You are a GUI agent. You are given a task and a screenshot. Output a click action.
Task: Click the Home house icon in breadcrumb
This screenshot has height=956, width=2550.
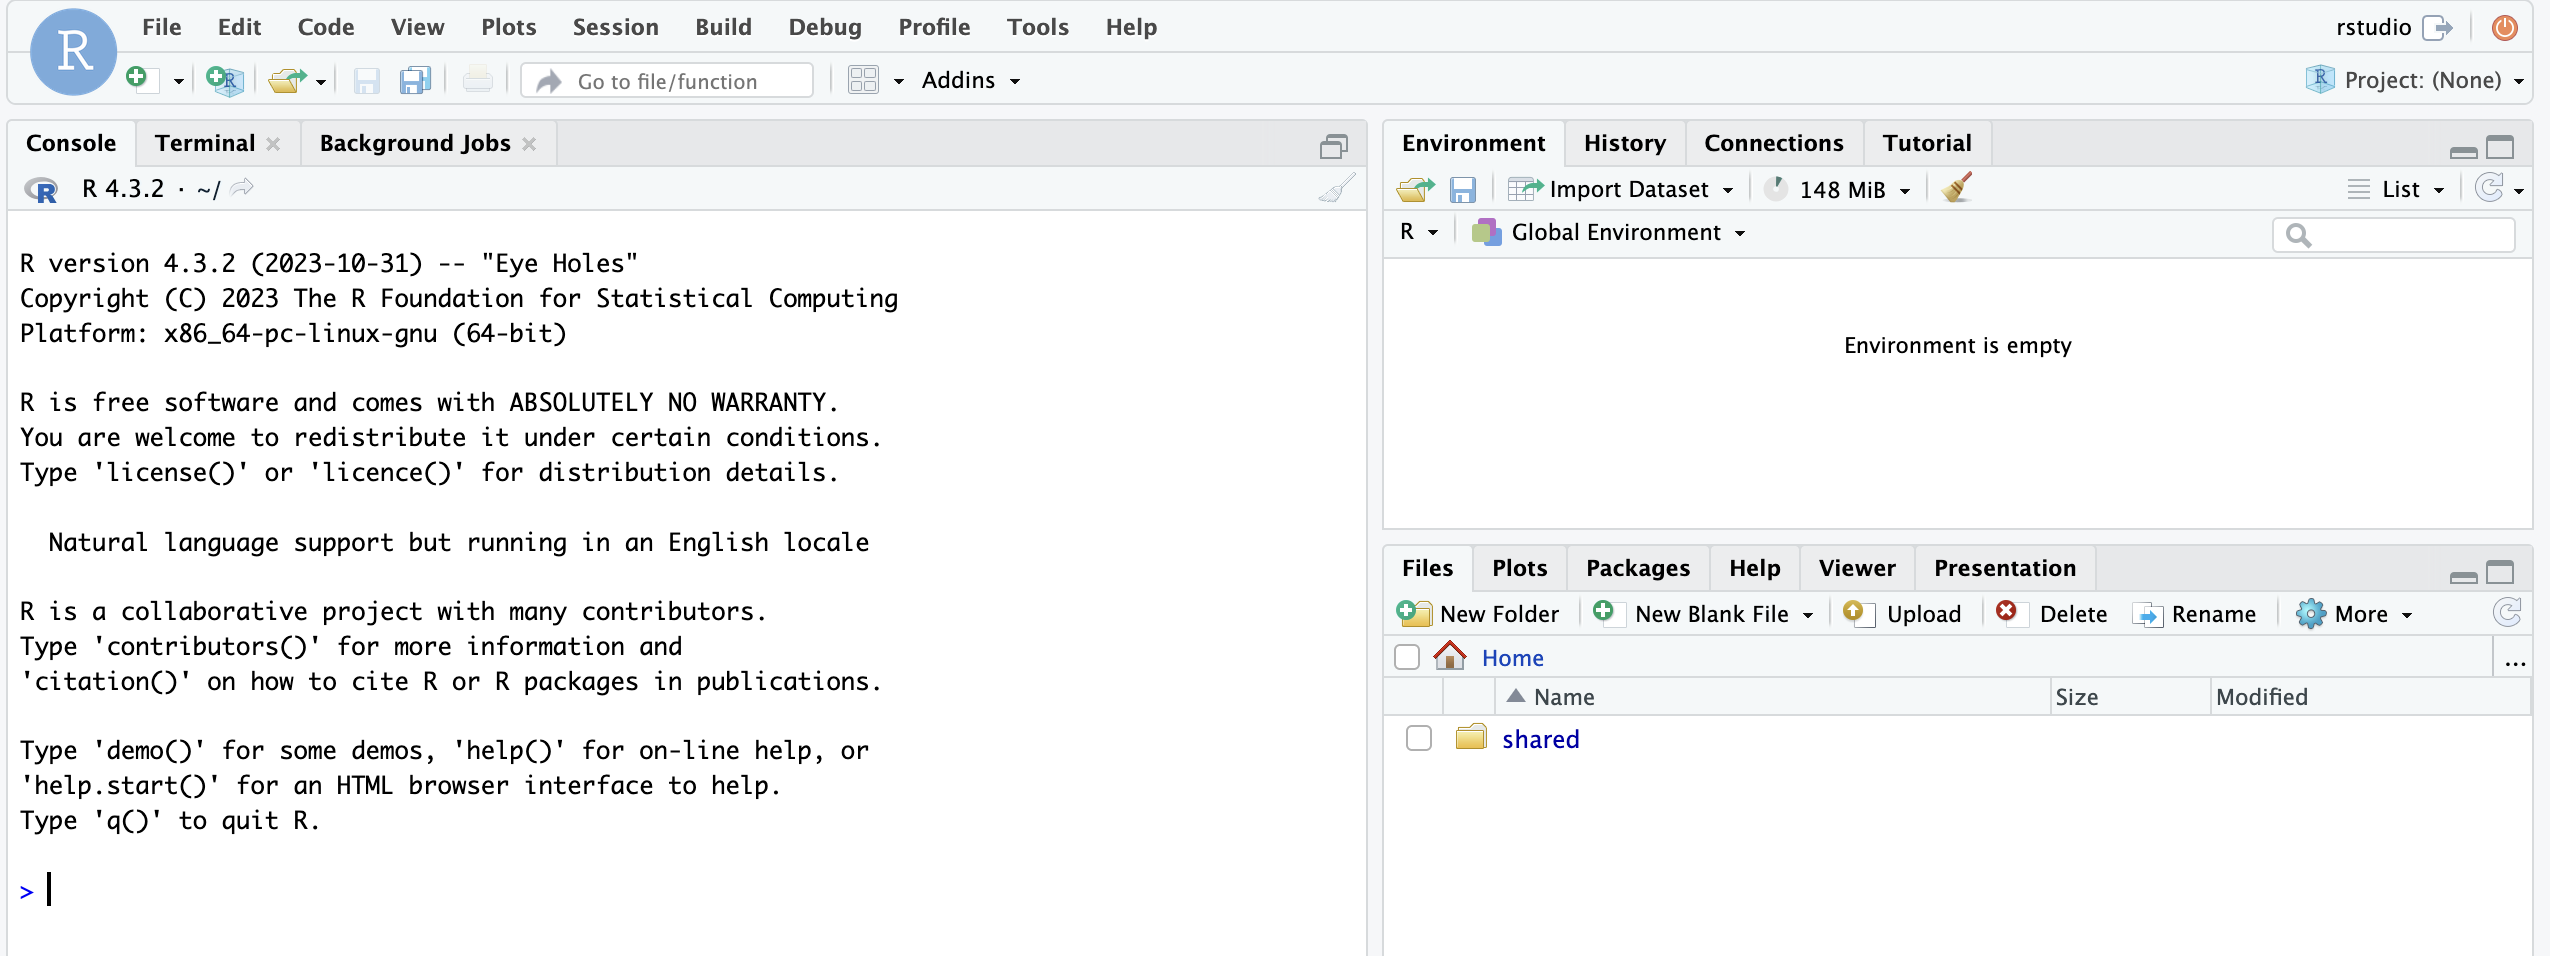1450,656
